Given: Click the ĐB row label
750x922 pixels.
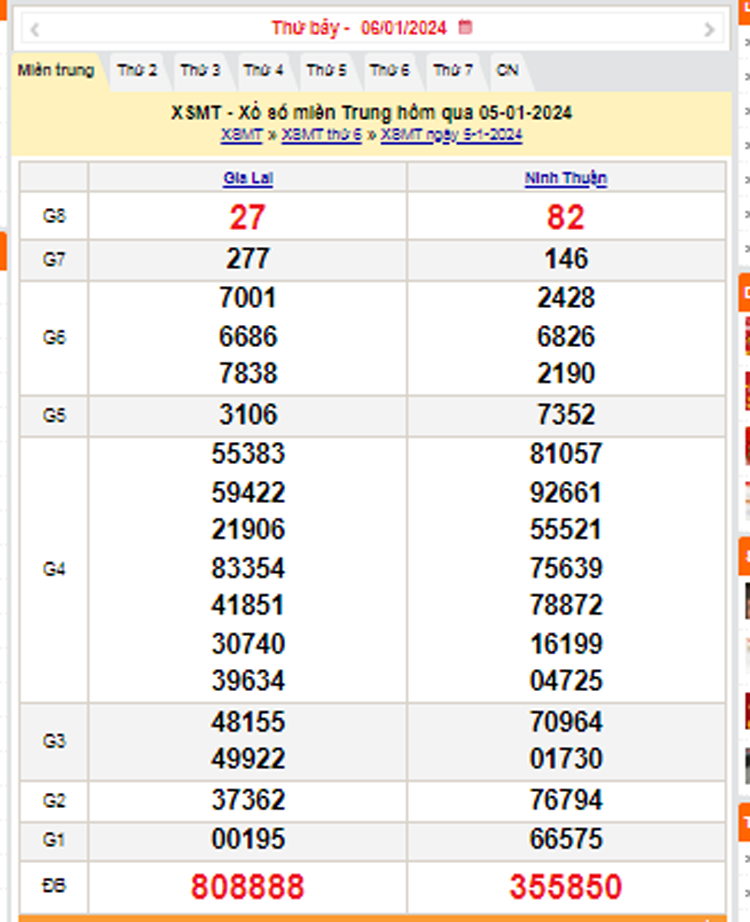Looking at the screenshot, I should point(54,886).
